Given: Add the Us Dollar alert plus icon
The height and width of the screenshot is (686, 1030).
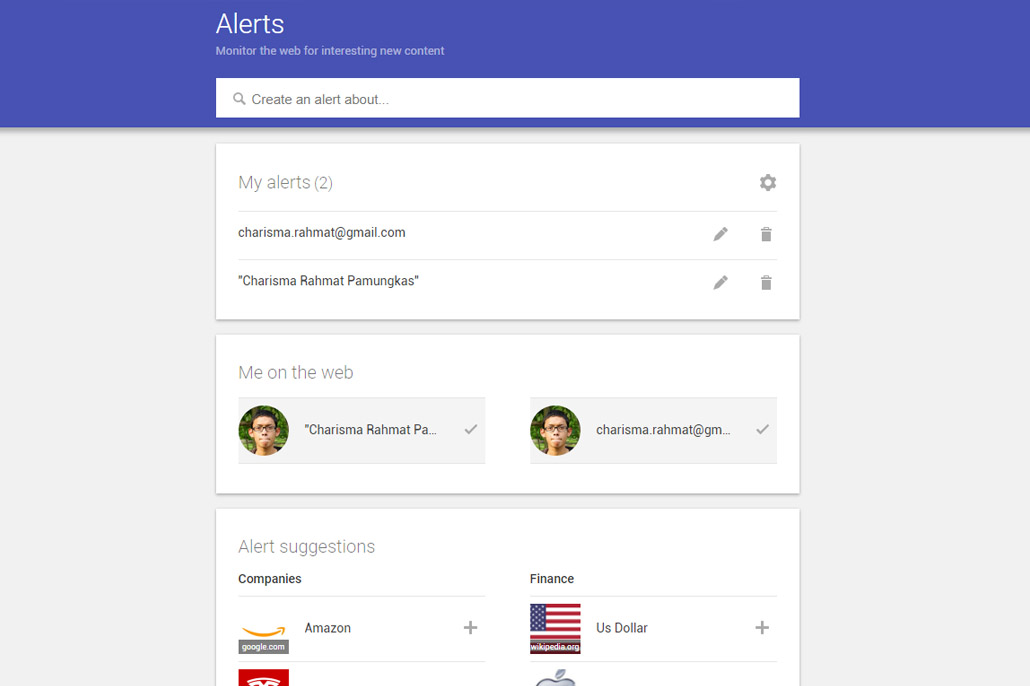Looking at the screenshot, I should point(761,628).
